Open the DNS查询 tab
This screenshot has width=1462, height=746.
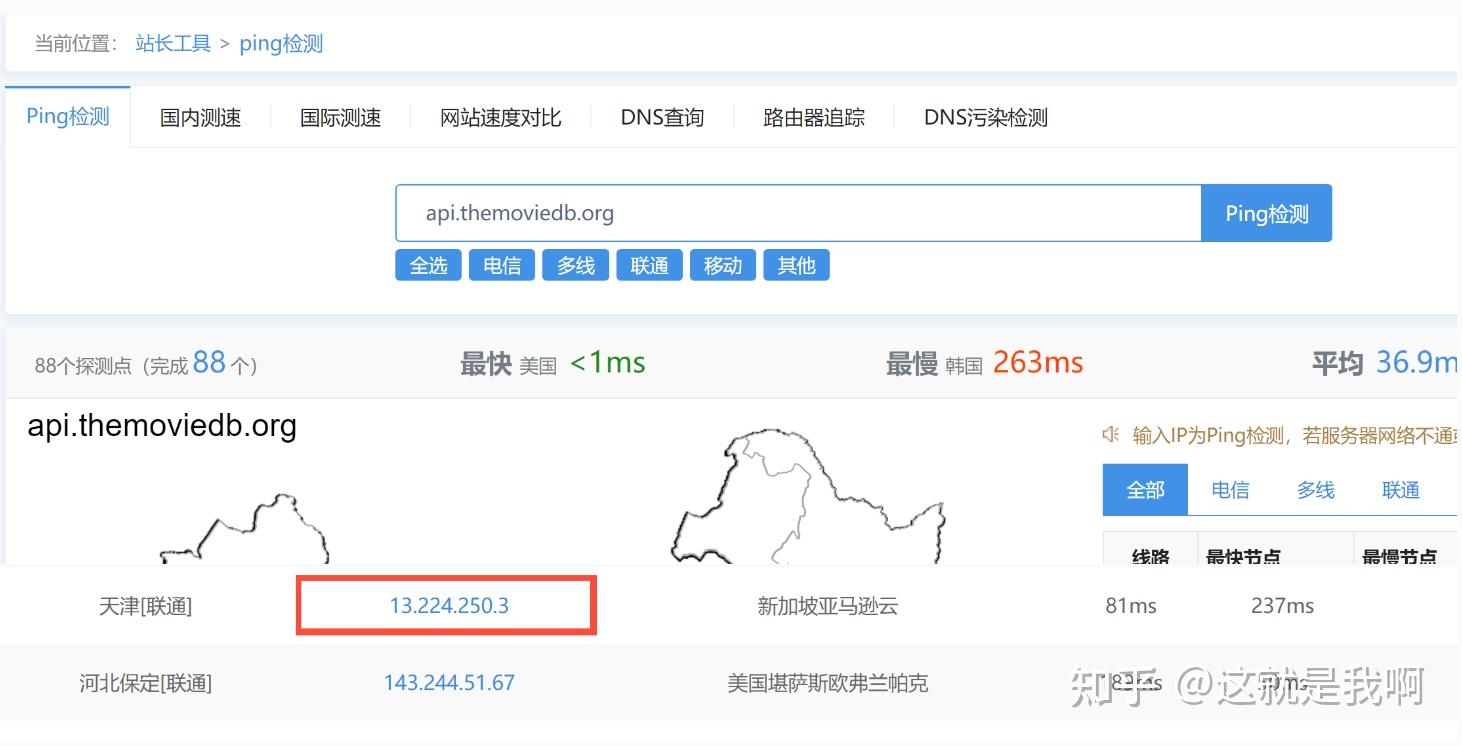[661, 117]
